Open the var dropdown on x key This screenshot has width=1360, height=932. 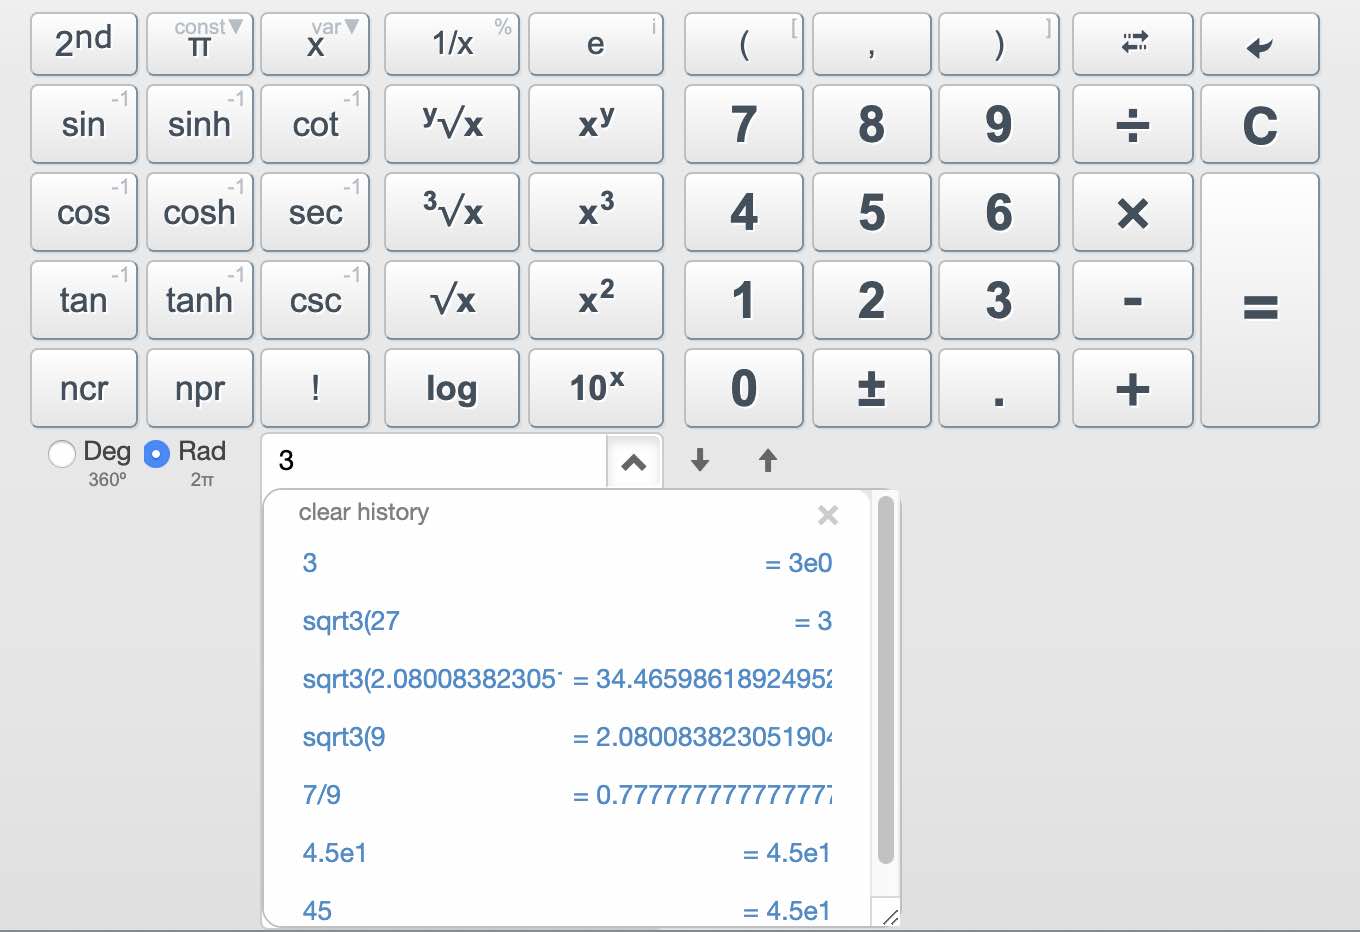coord(351,27)
